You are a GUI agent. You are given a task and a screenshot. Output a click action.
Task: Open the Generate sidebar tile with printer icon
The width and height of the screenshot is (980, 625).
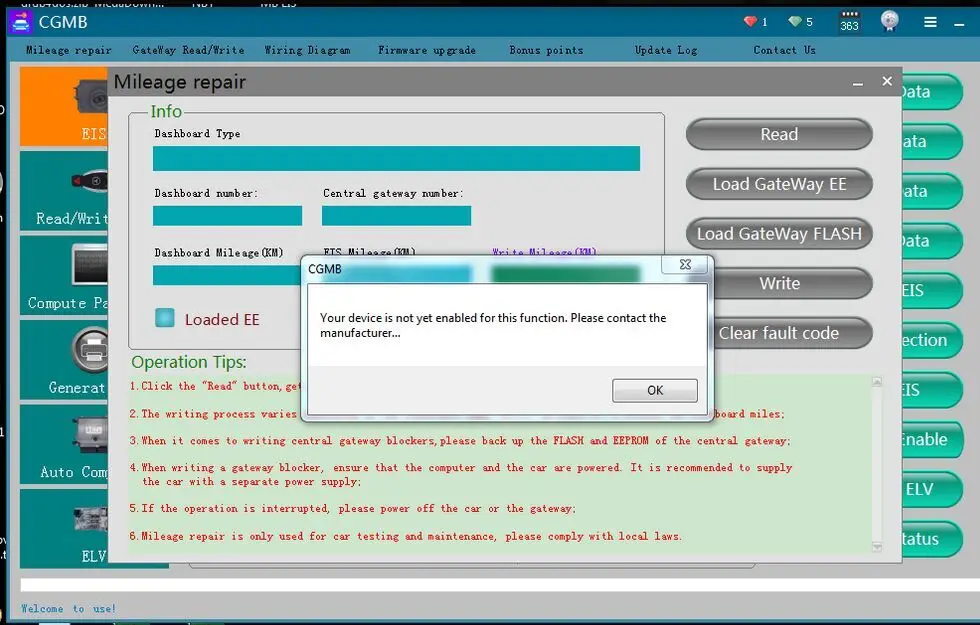pos(64,359)
